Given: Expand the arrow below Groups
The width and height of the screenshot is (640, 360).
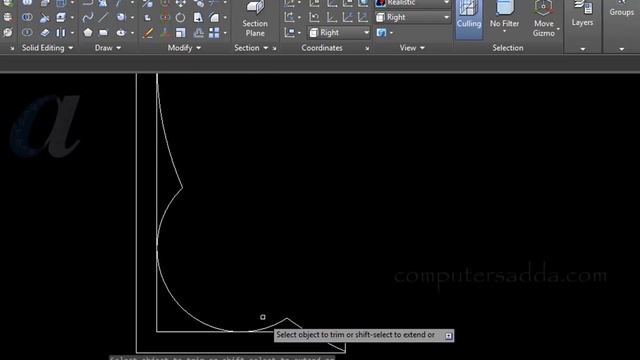Looking at the screenshot, I should [621, 49].
